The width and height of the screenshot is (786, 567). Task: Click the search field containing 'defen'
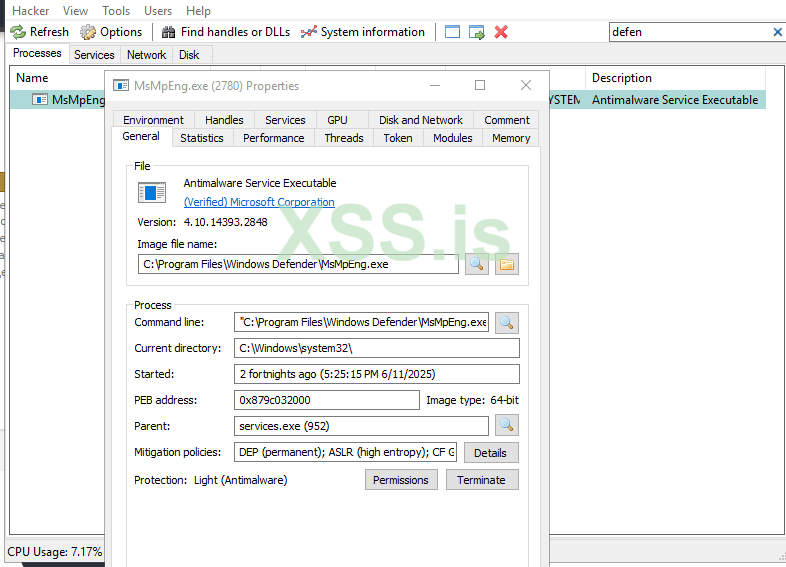pyautogui.click(x=690, y=32)
